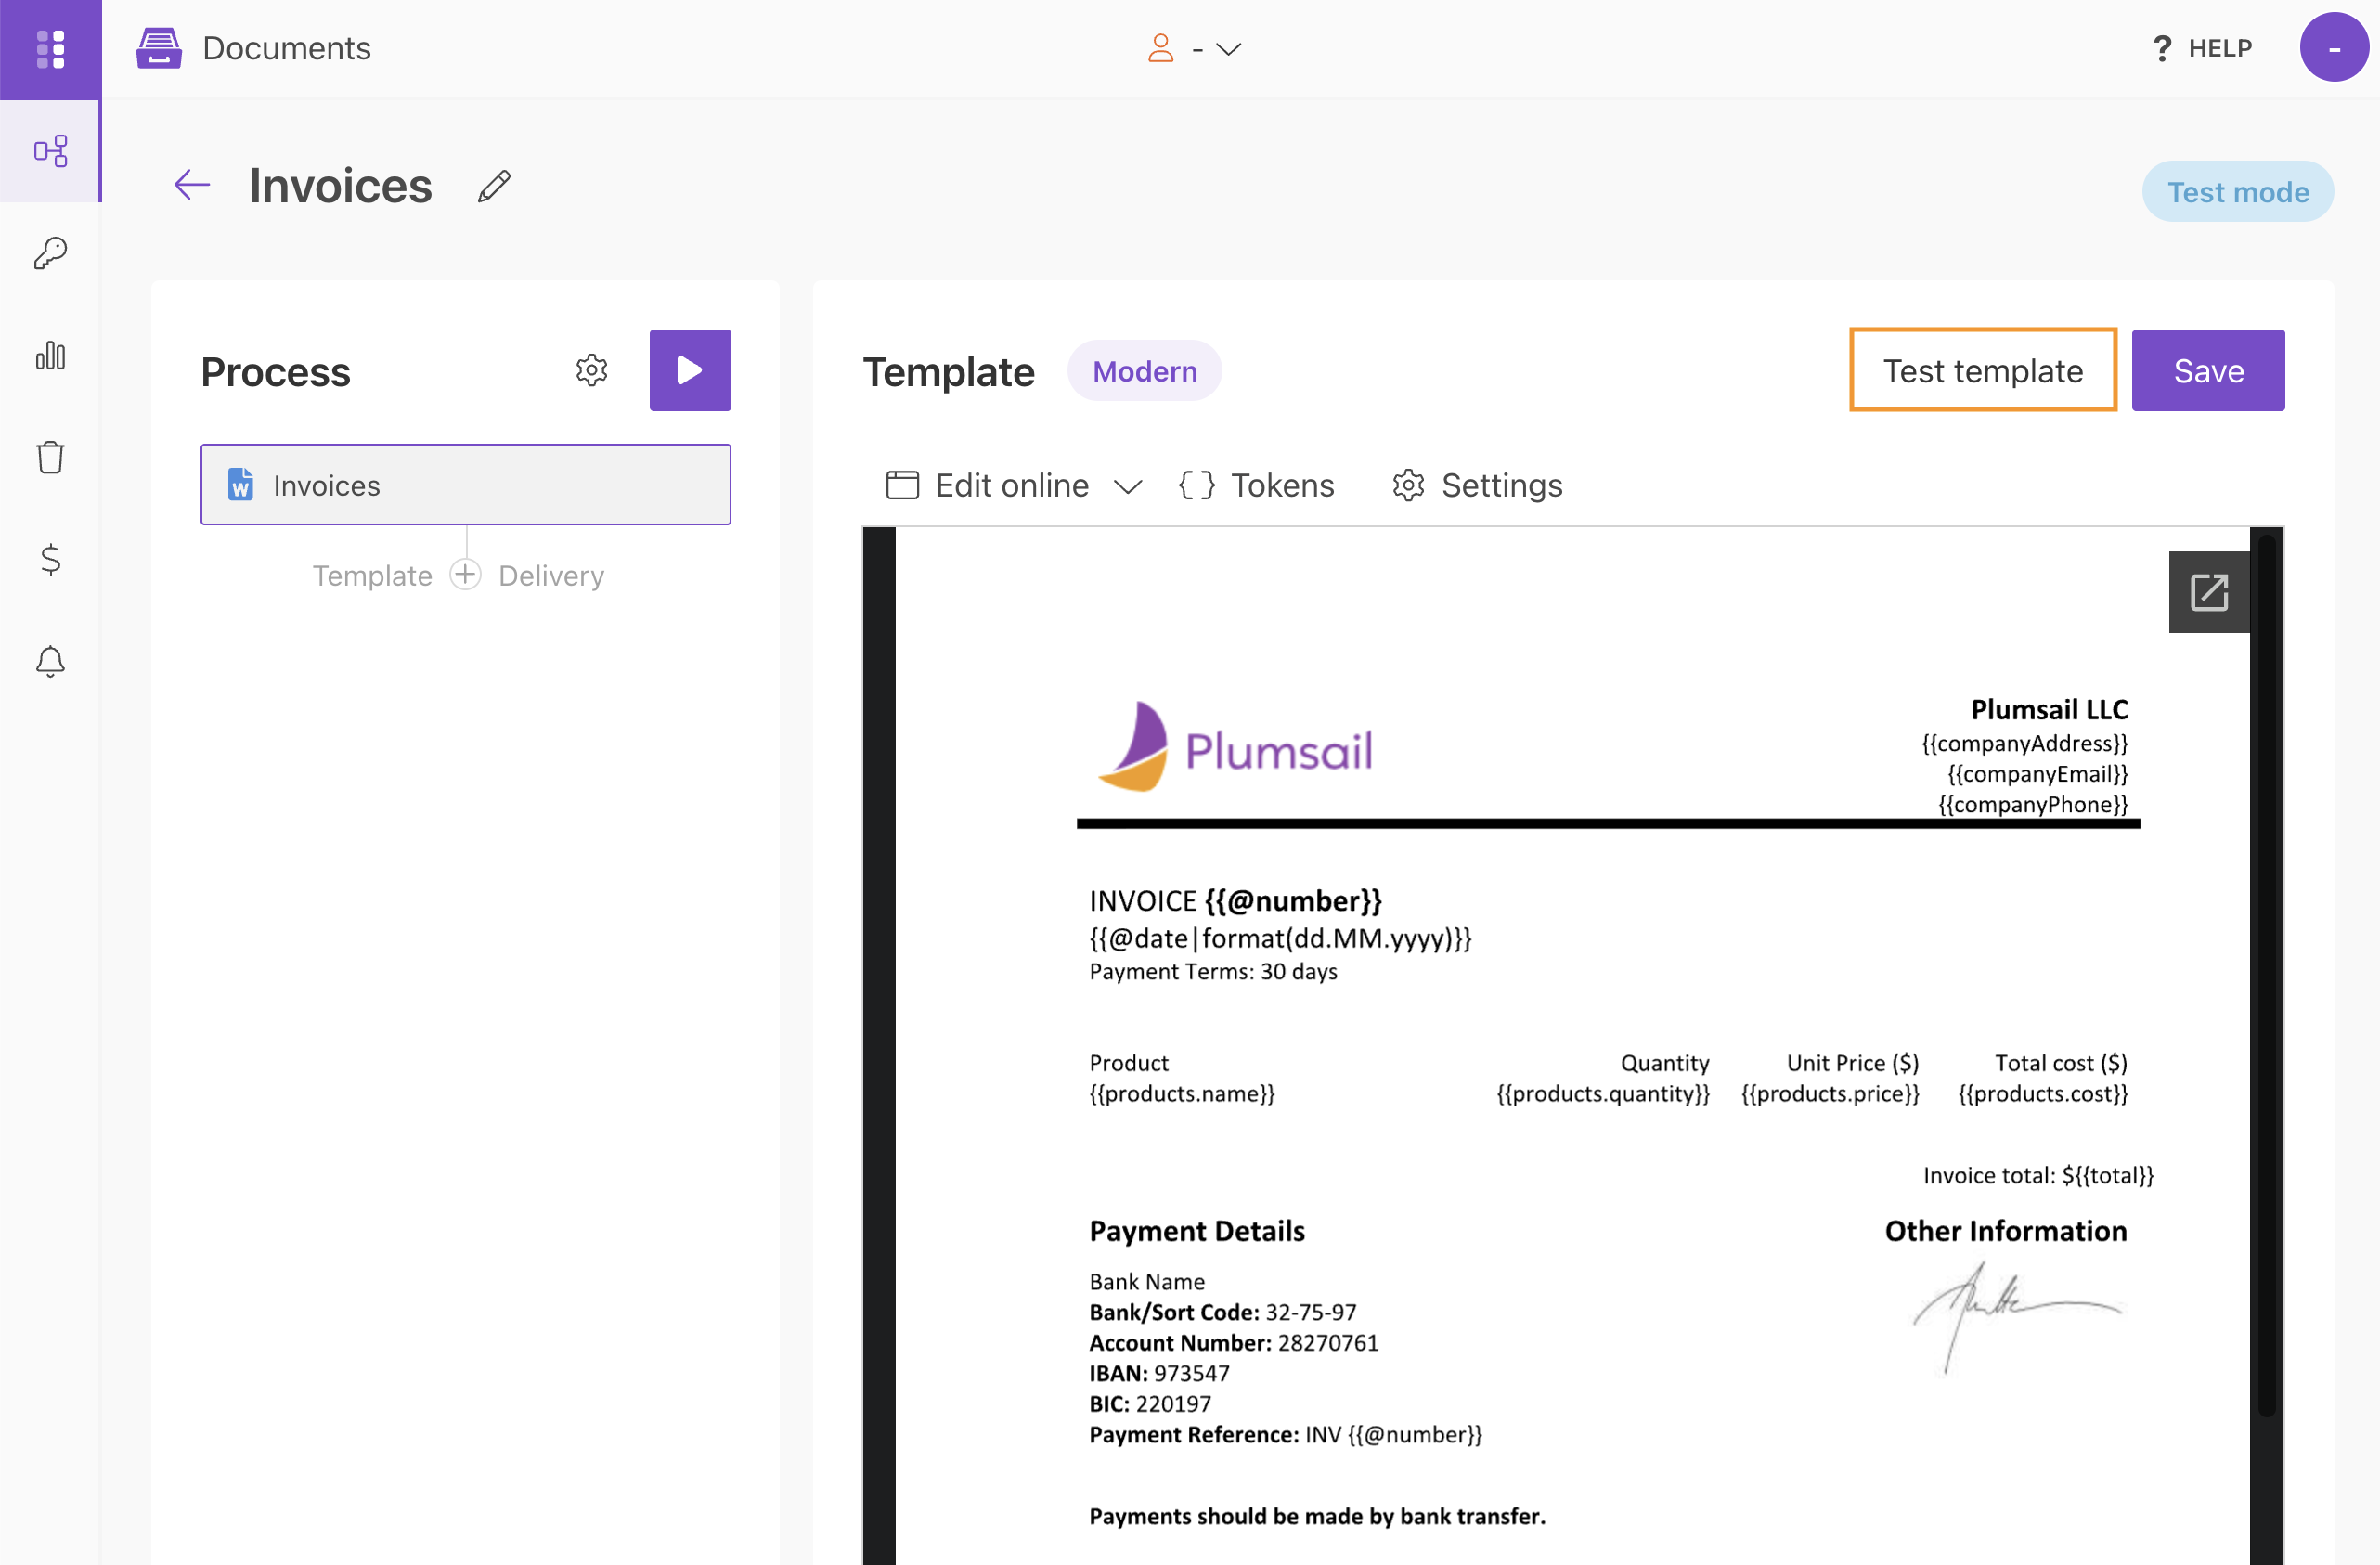
Task: Click the 'Payment Details' heading
Action: tap(1197, 1231)
